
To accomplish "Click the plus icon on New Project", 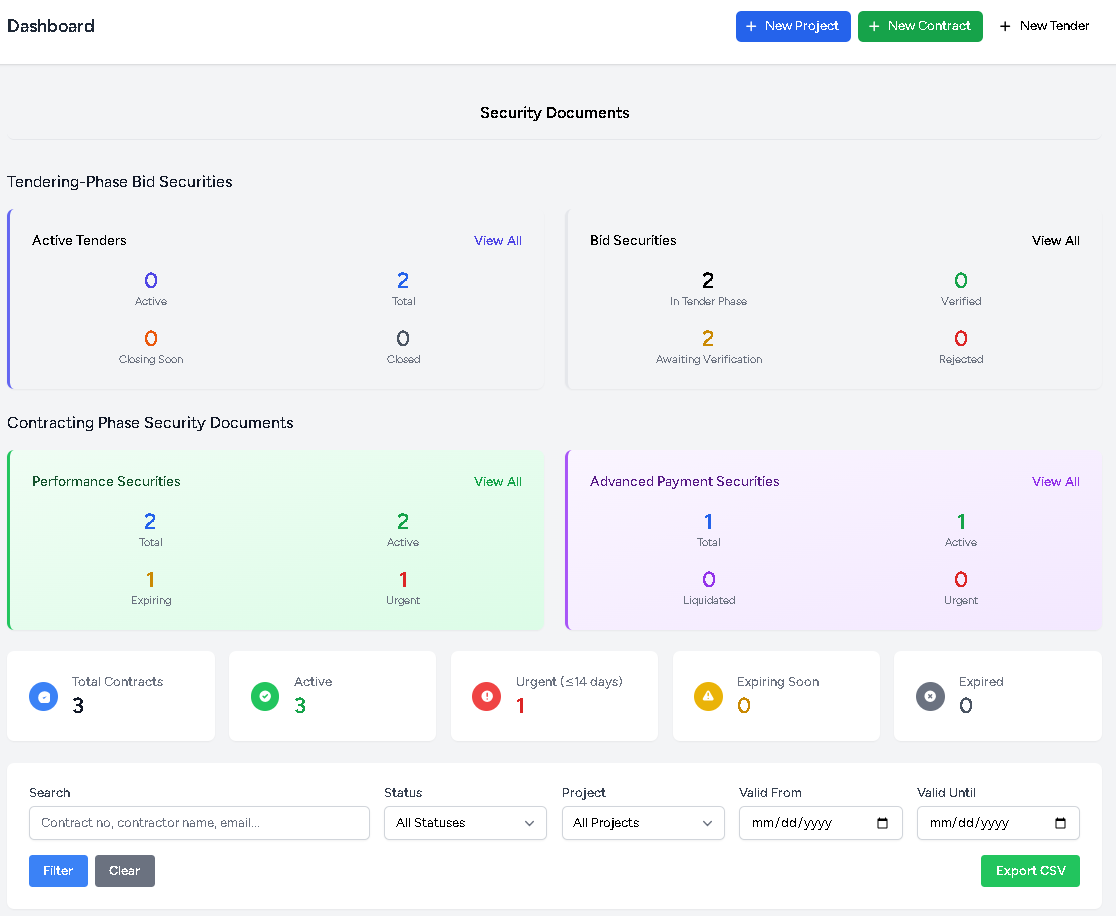I will (x=751, y=26).
